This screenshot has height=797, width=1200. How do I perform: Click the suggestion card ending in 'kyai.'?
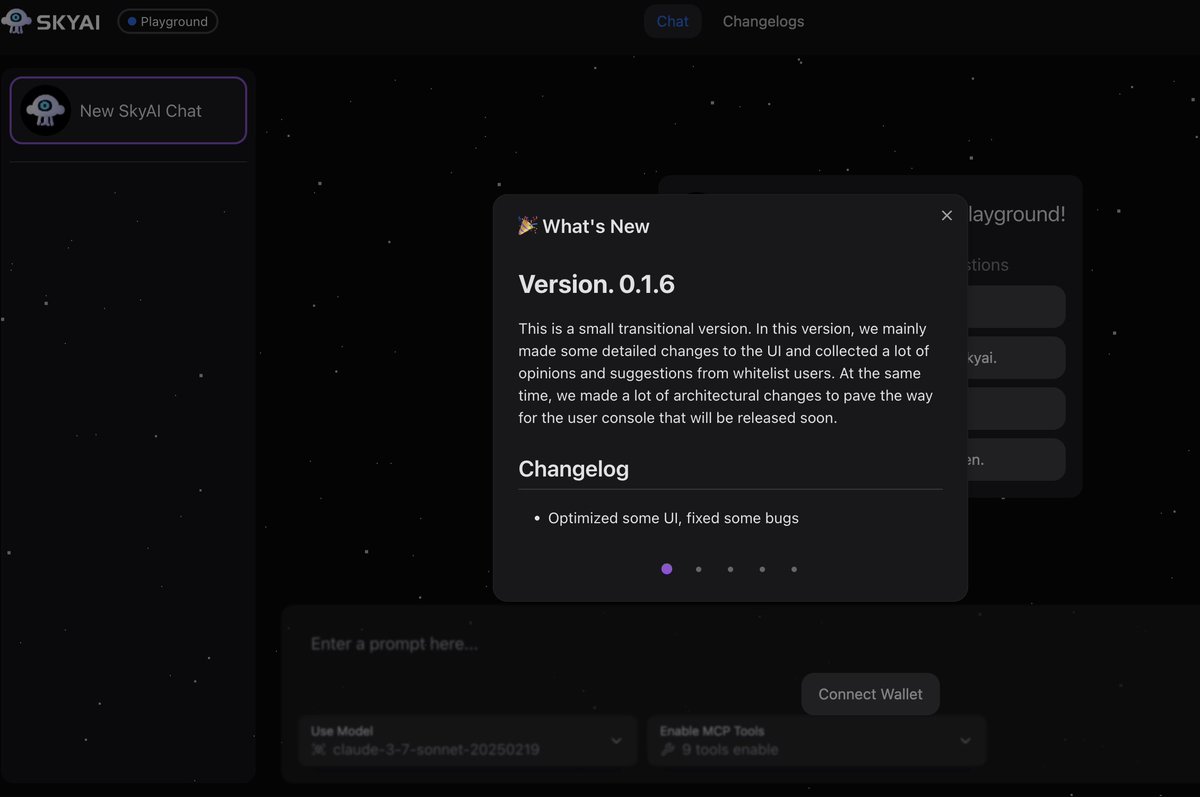click(x=1014, y=357)
